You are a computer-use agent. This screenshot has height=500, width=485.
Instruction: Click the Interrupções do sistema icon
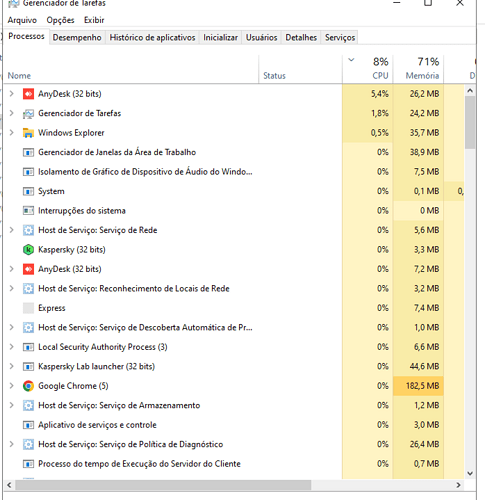(28, 211)
